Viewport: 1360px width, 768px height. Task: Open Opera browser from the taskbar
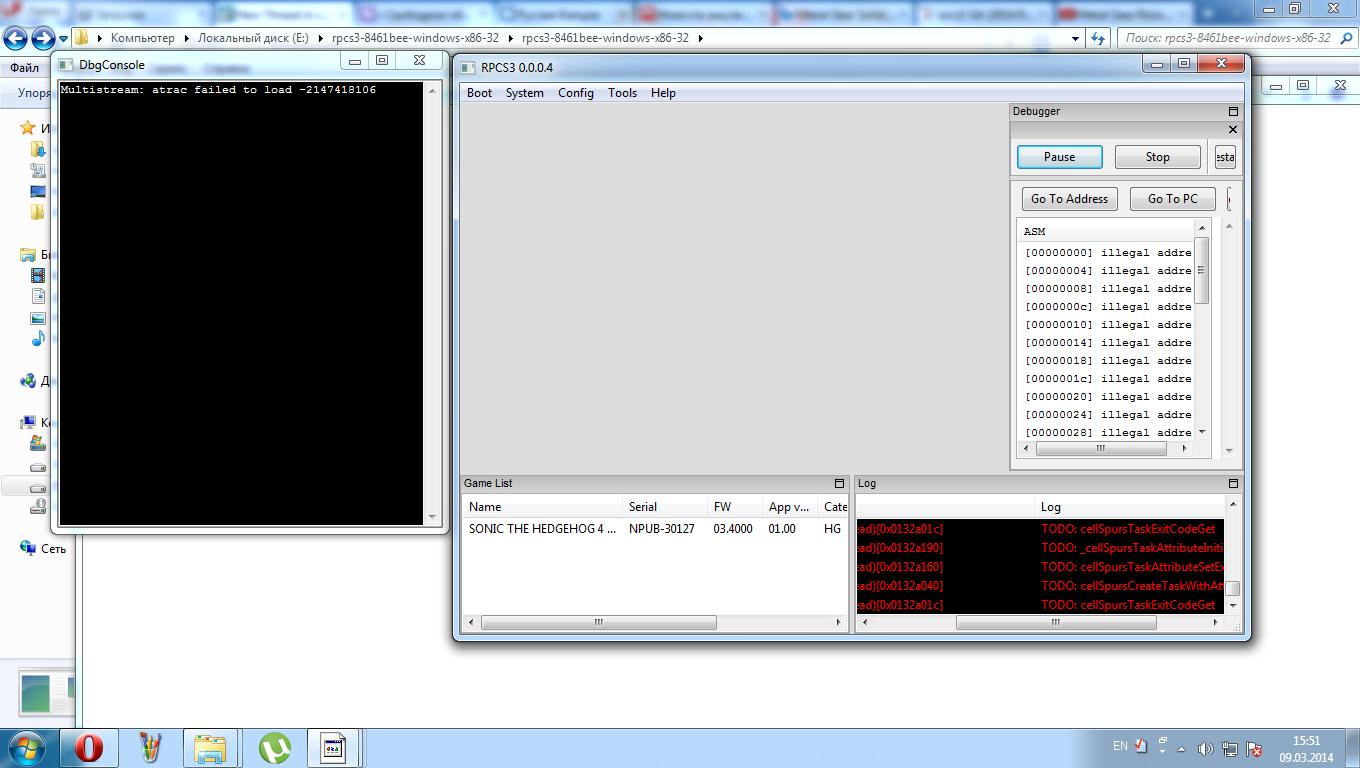click(x=89, y=748)
